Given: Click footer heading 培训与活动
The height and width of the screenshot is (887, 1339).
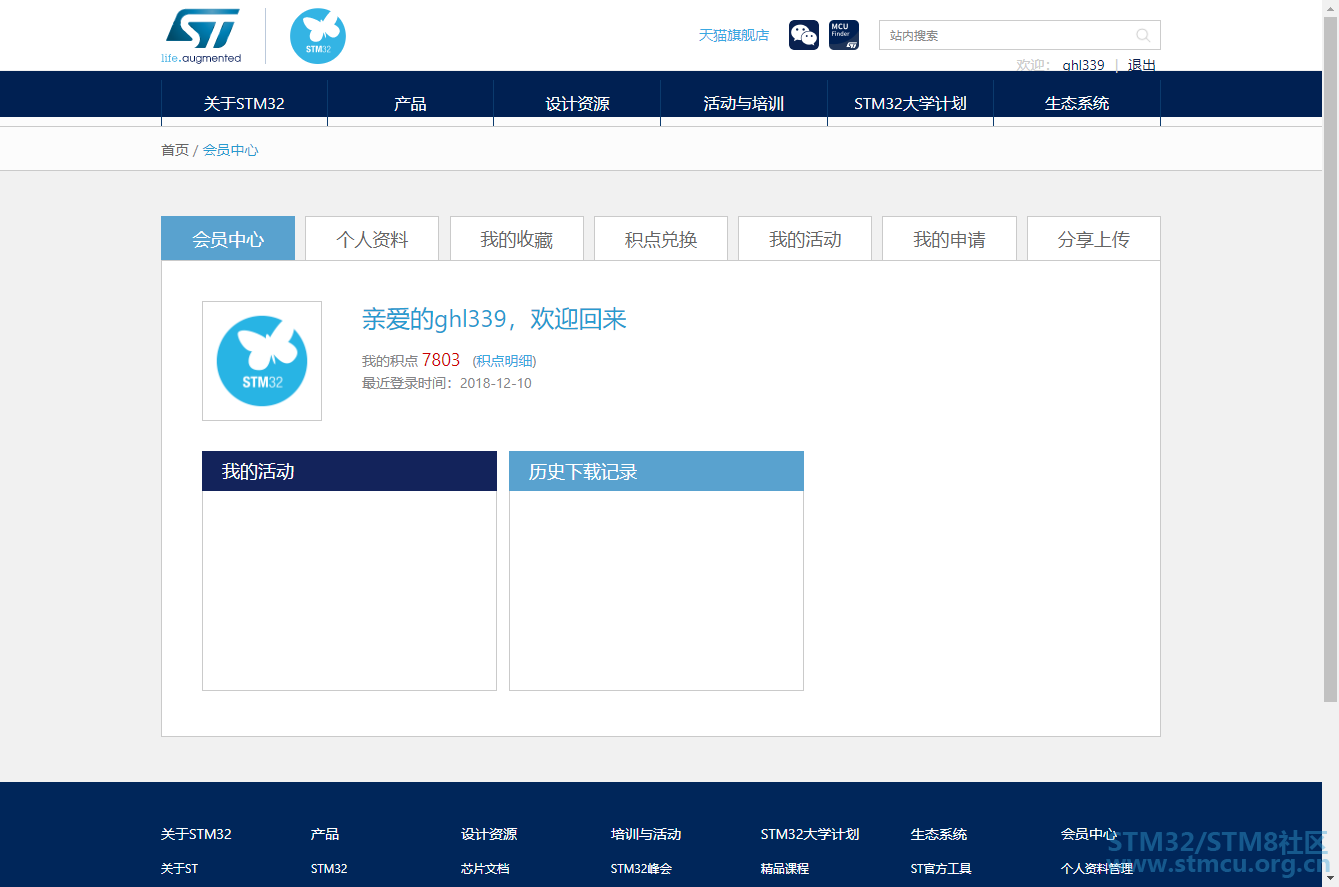Looking at the screenshot, I should (646, 834).
